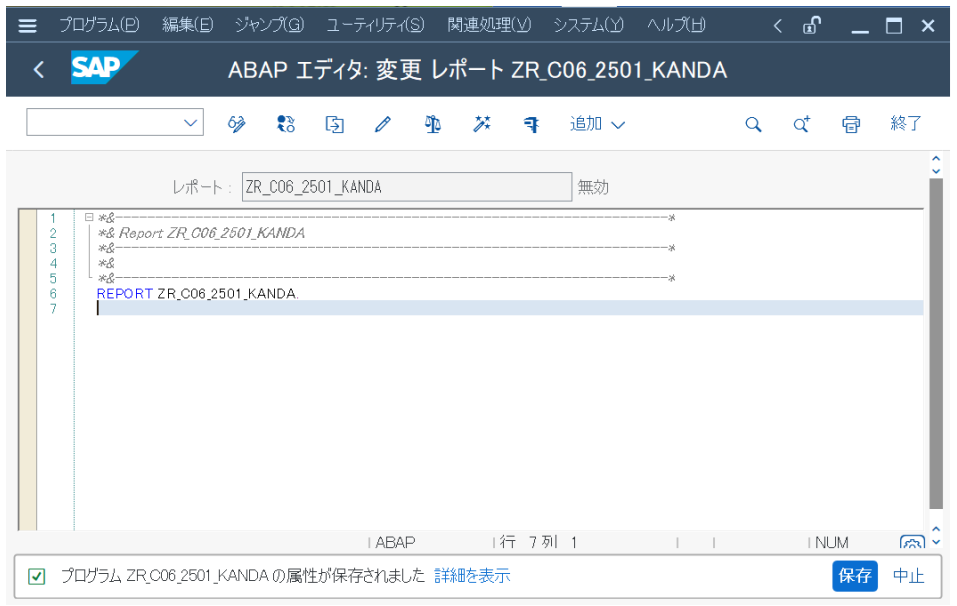
Task: Click bottom-right scroll down arrow
Action: tap(936, 541)
